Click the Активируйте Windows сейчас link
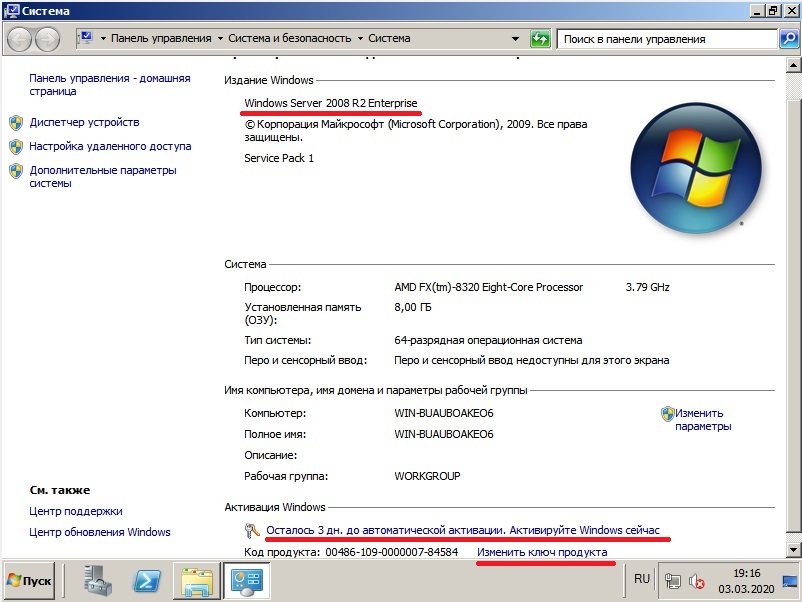The image size is (802, 602). pyautogui.click(x=585, y=530)
